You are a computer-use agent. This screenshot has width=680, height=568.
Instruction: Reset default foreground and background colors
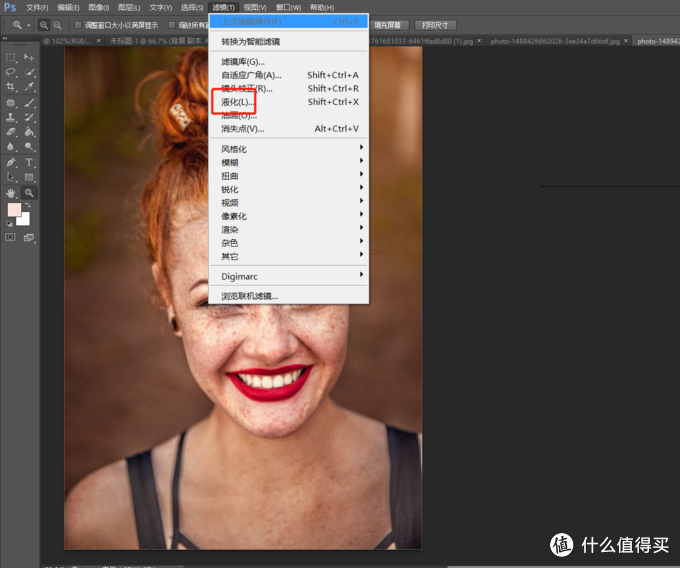point(9,224)
